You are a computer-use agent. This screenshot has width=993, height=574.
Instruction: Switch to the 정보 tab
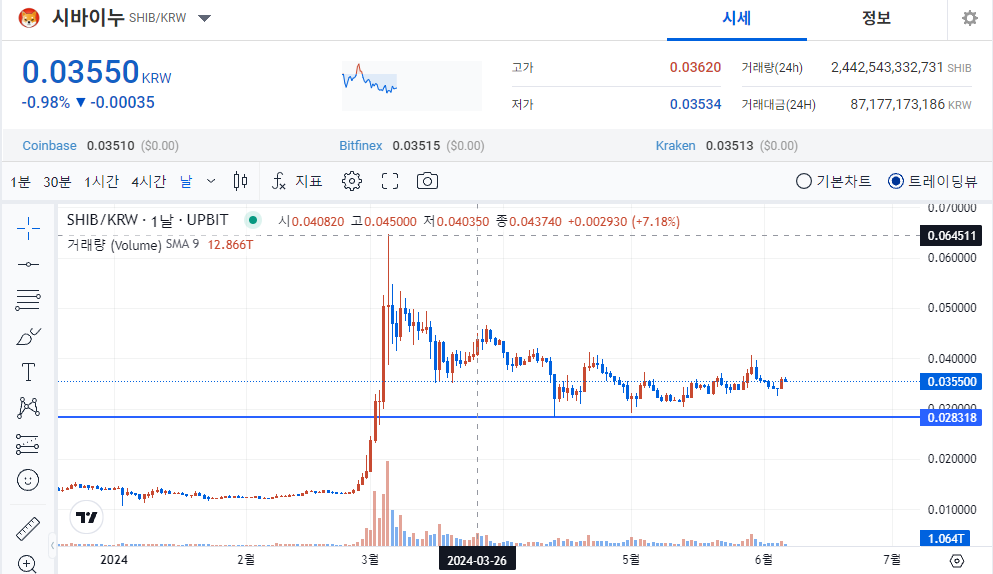(x=876, y=18)
